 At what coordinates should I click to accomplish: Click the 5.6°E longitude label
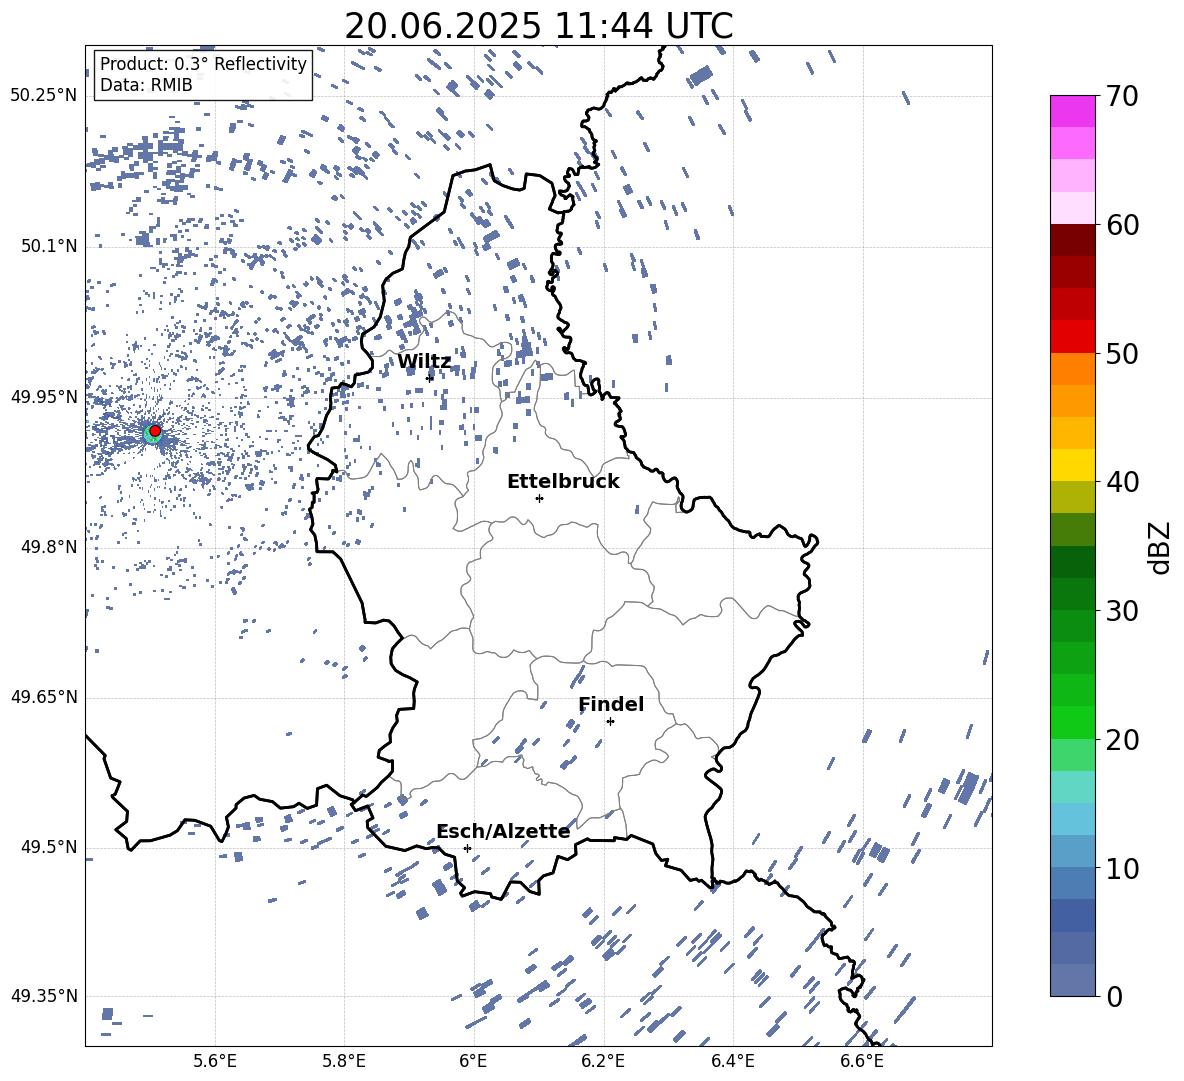coord(215,1061)
